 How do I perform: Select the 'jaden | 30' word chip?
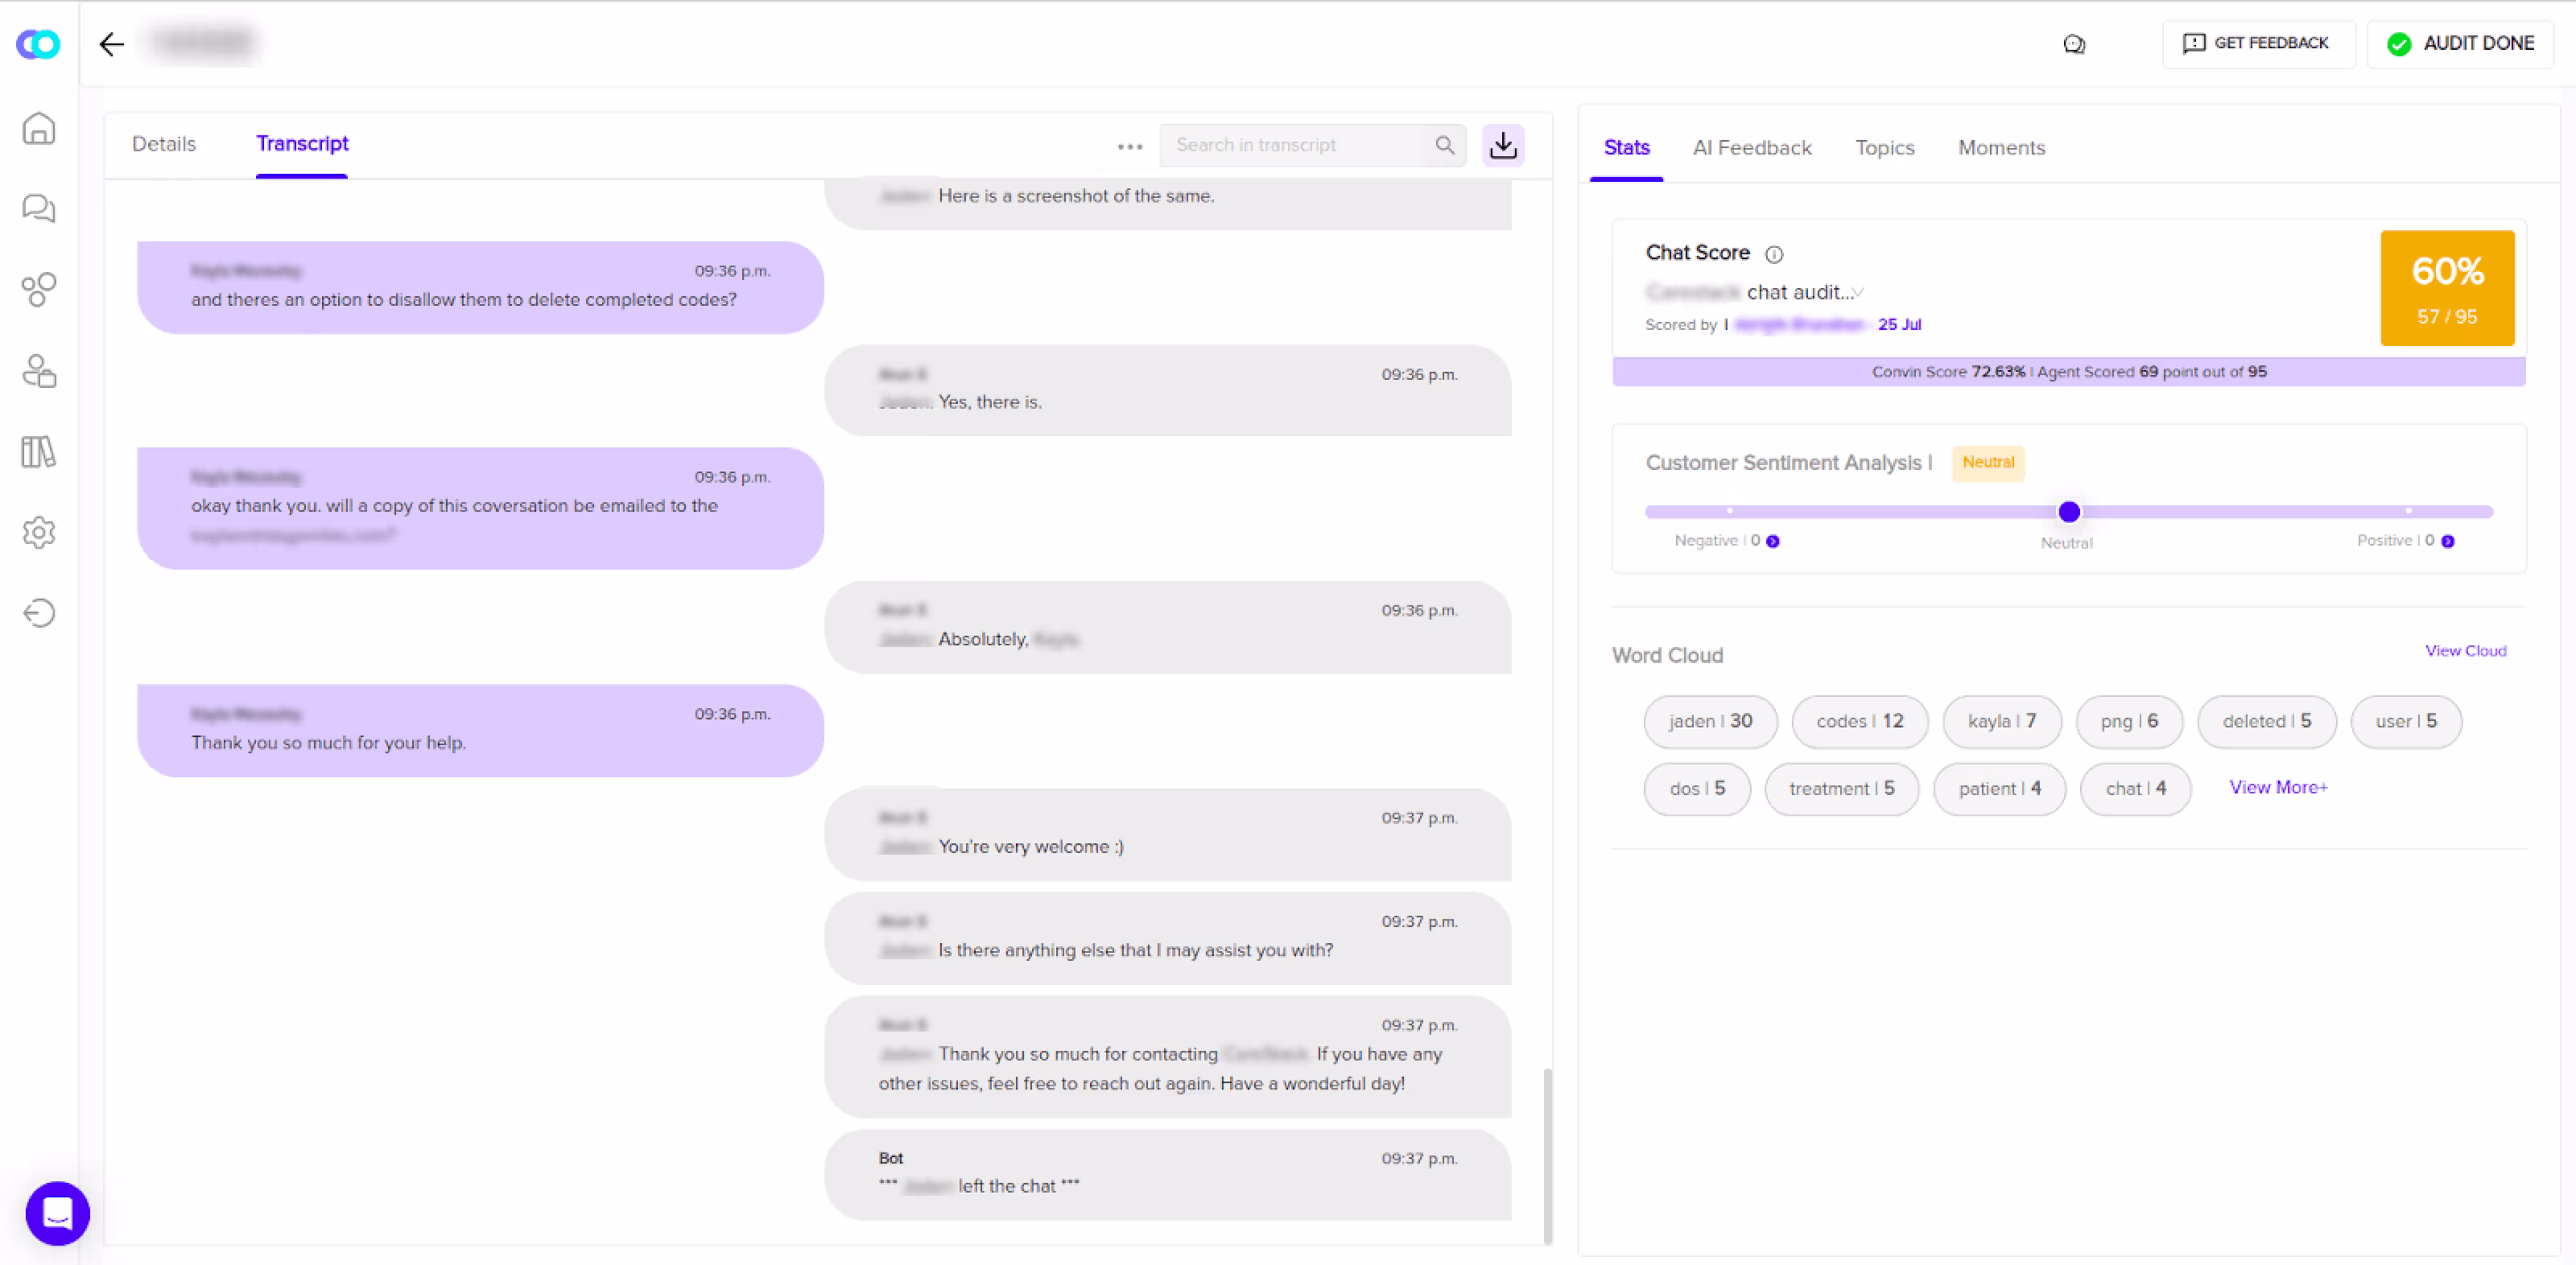(1710, 722)
